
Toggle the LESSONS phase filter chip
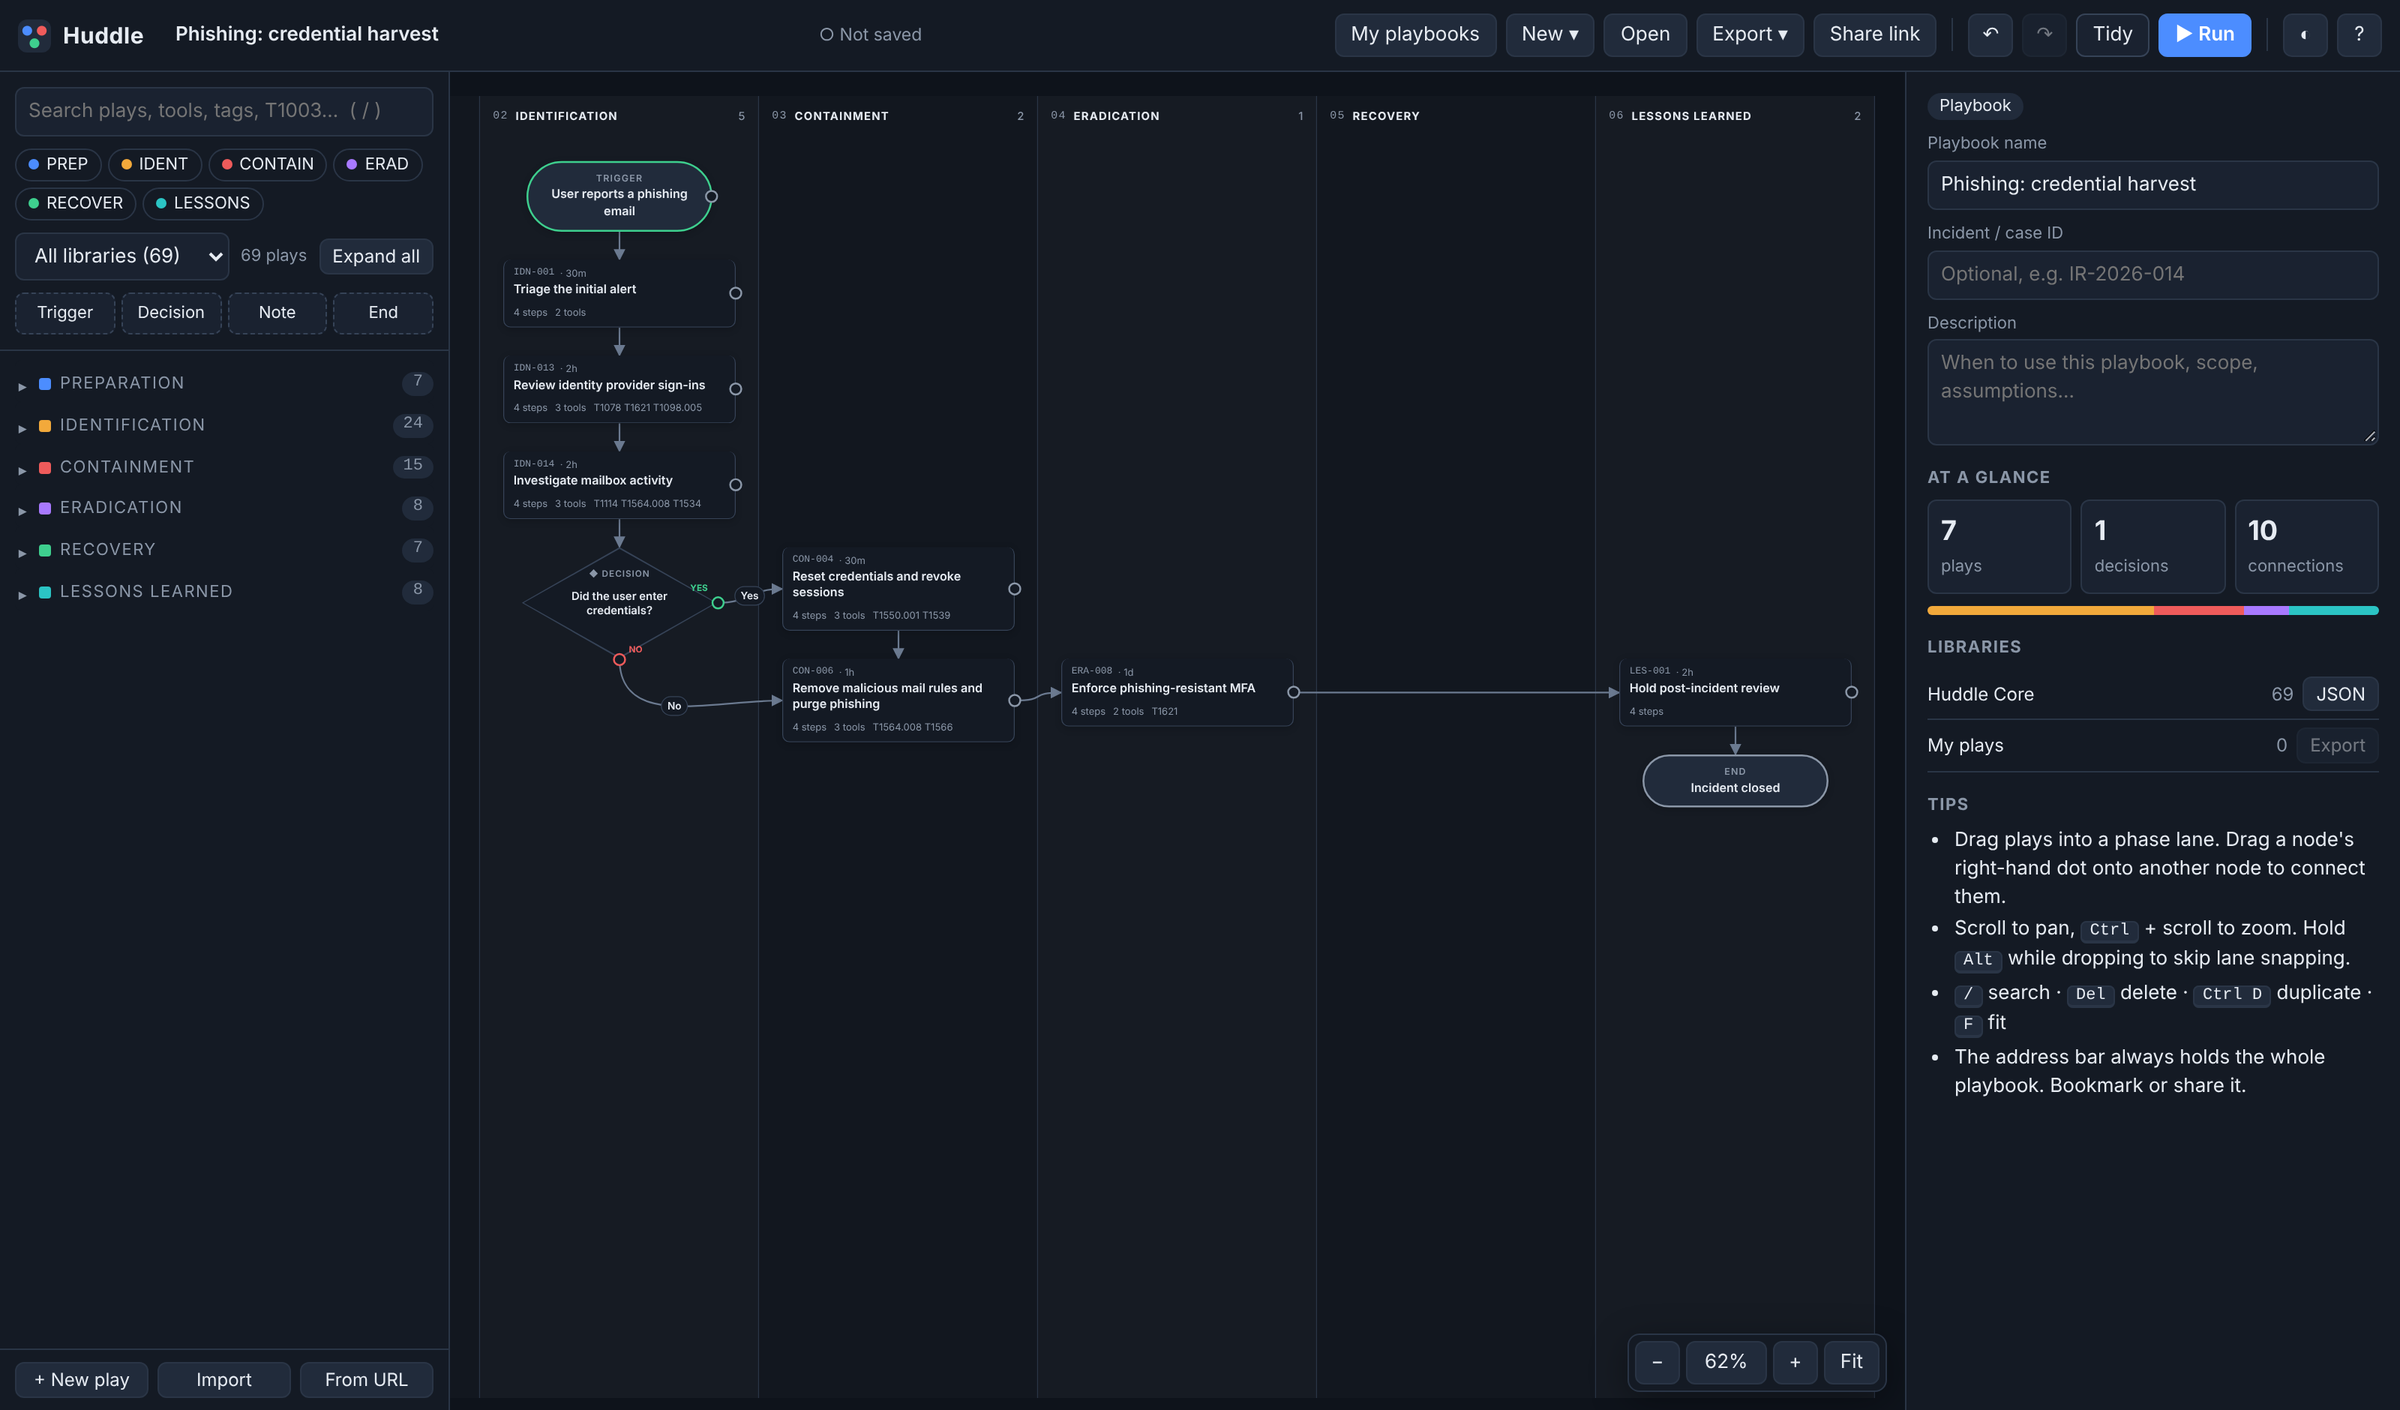[203, 203]
